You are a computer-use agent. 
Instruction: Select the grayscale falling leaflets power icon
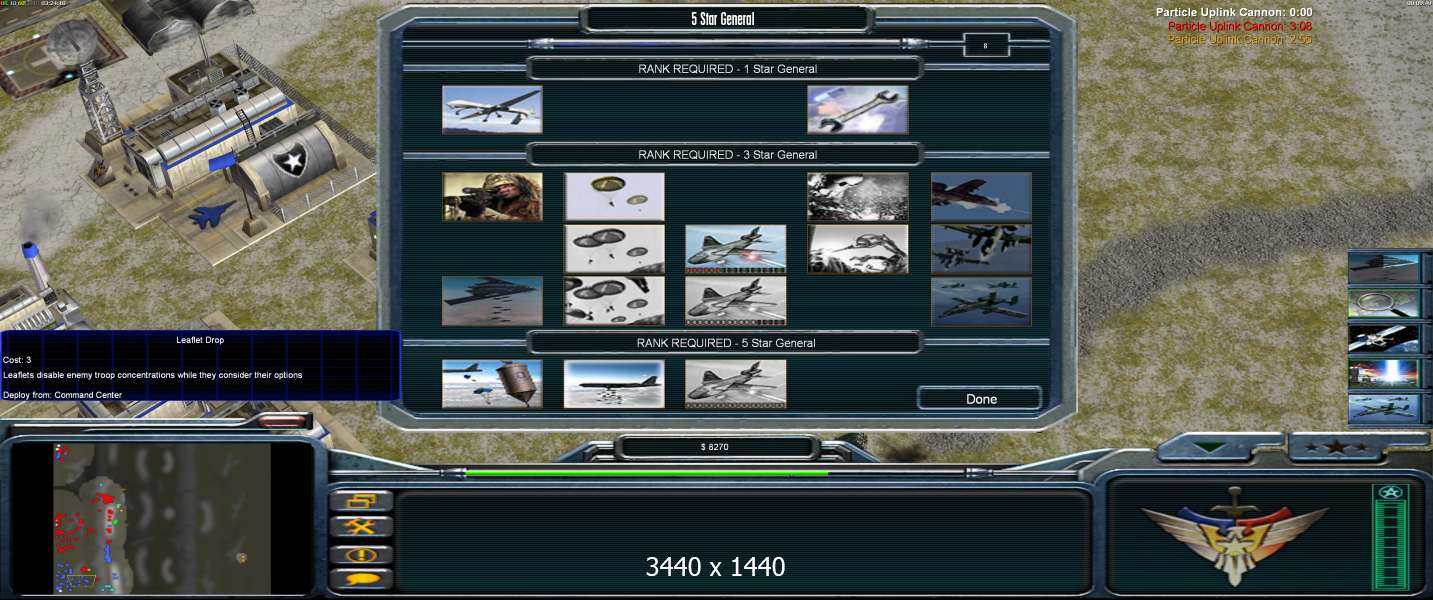pos(858,197)
